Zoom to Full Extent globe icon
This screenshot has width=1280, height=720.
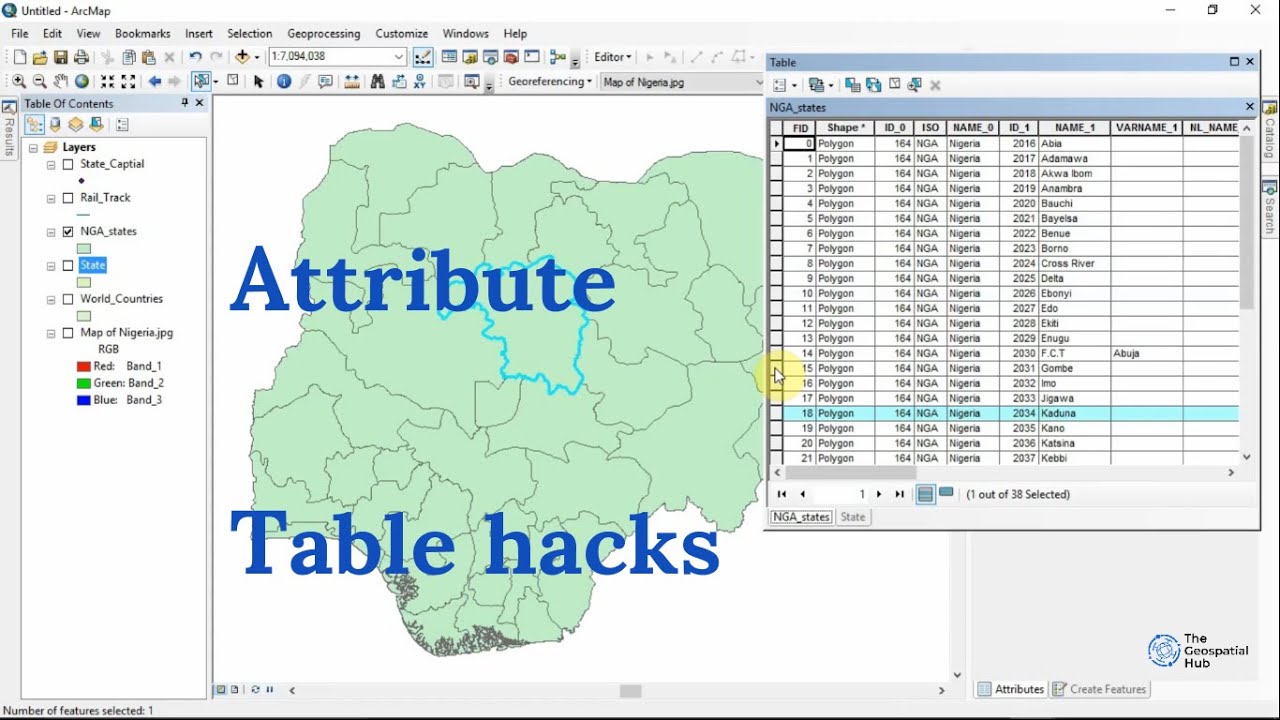pyautogui.click(x=82, y=82)
